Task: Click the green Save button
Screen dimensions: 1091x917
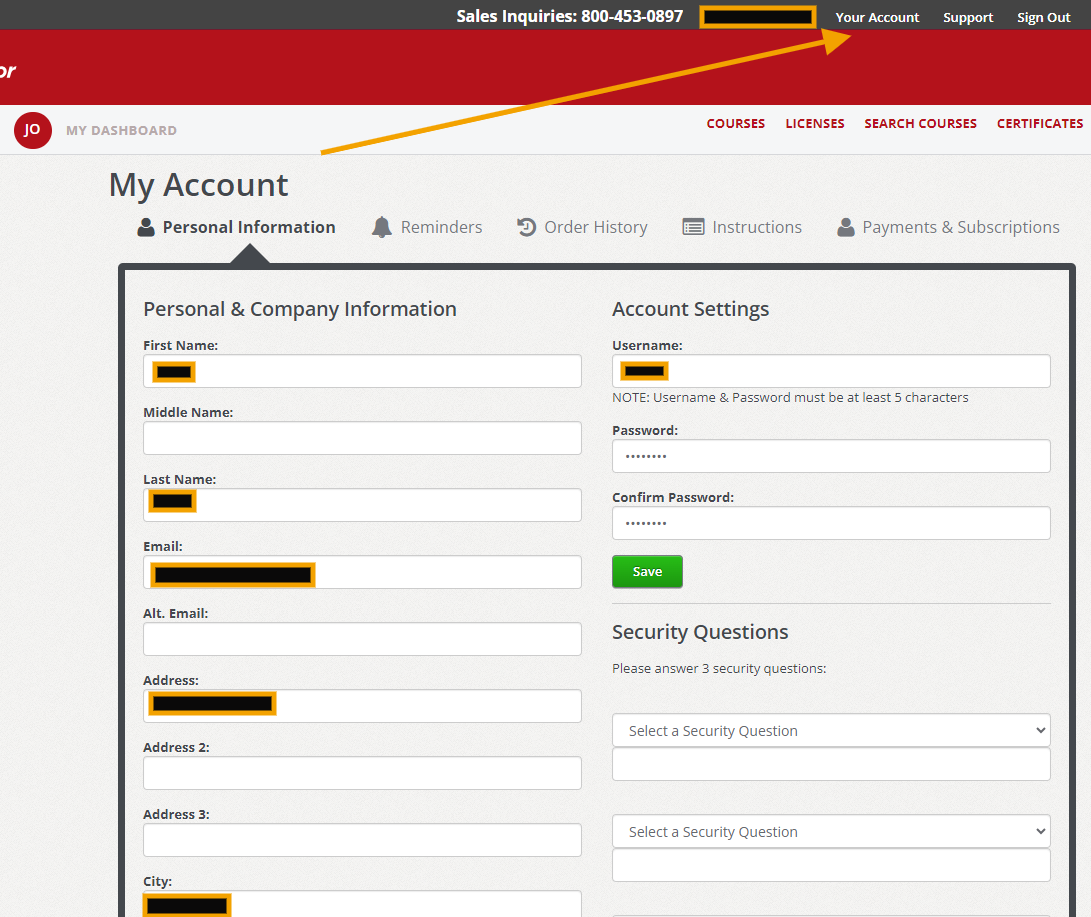Action: (x=647, y=571)
